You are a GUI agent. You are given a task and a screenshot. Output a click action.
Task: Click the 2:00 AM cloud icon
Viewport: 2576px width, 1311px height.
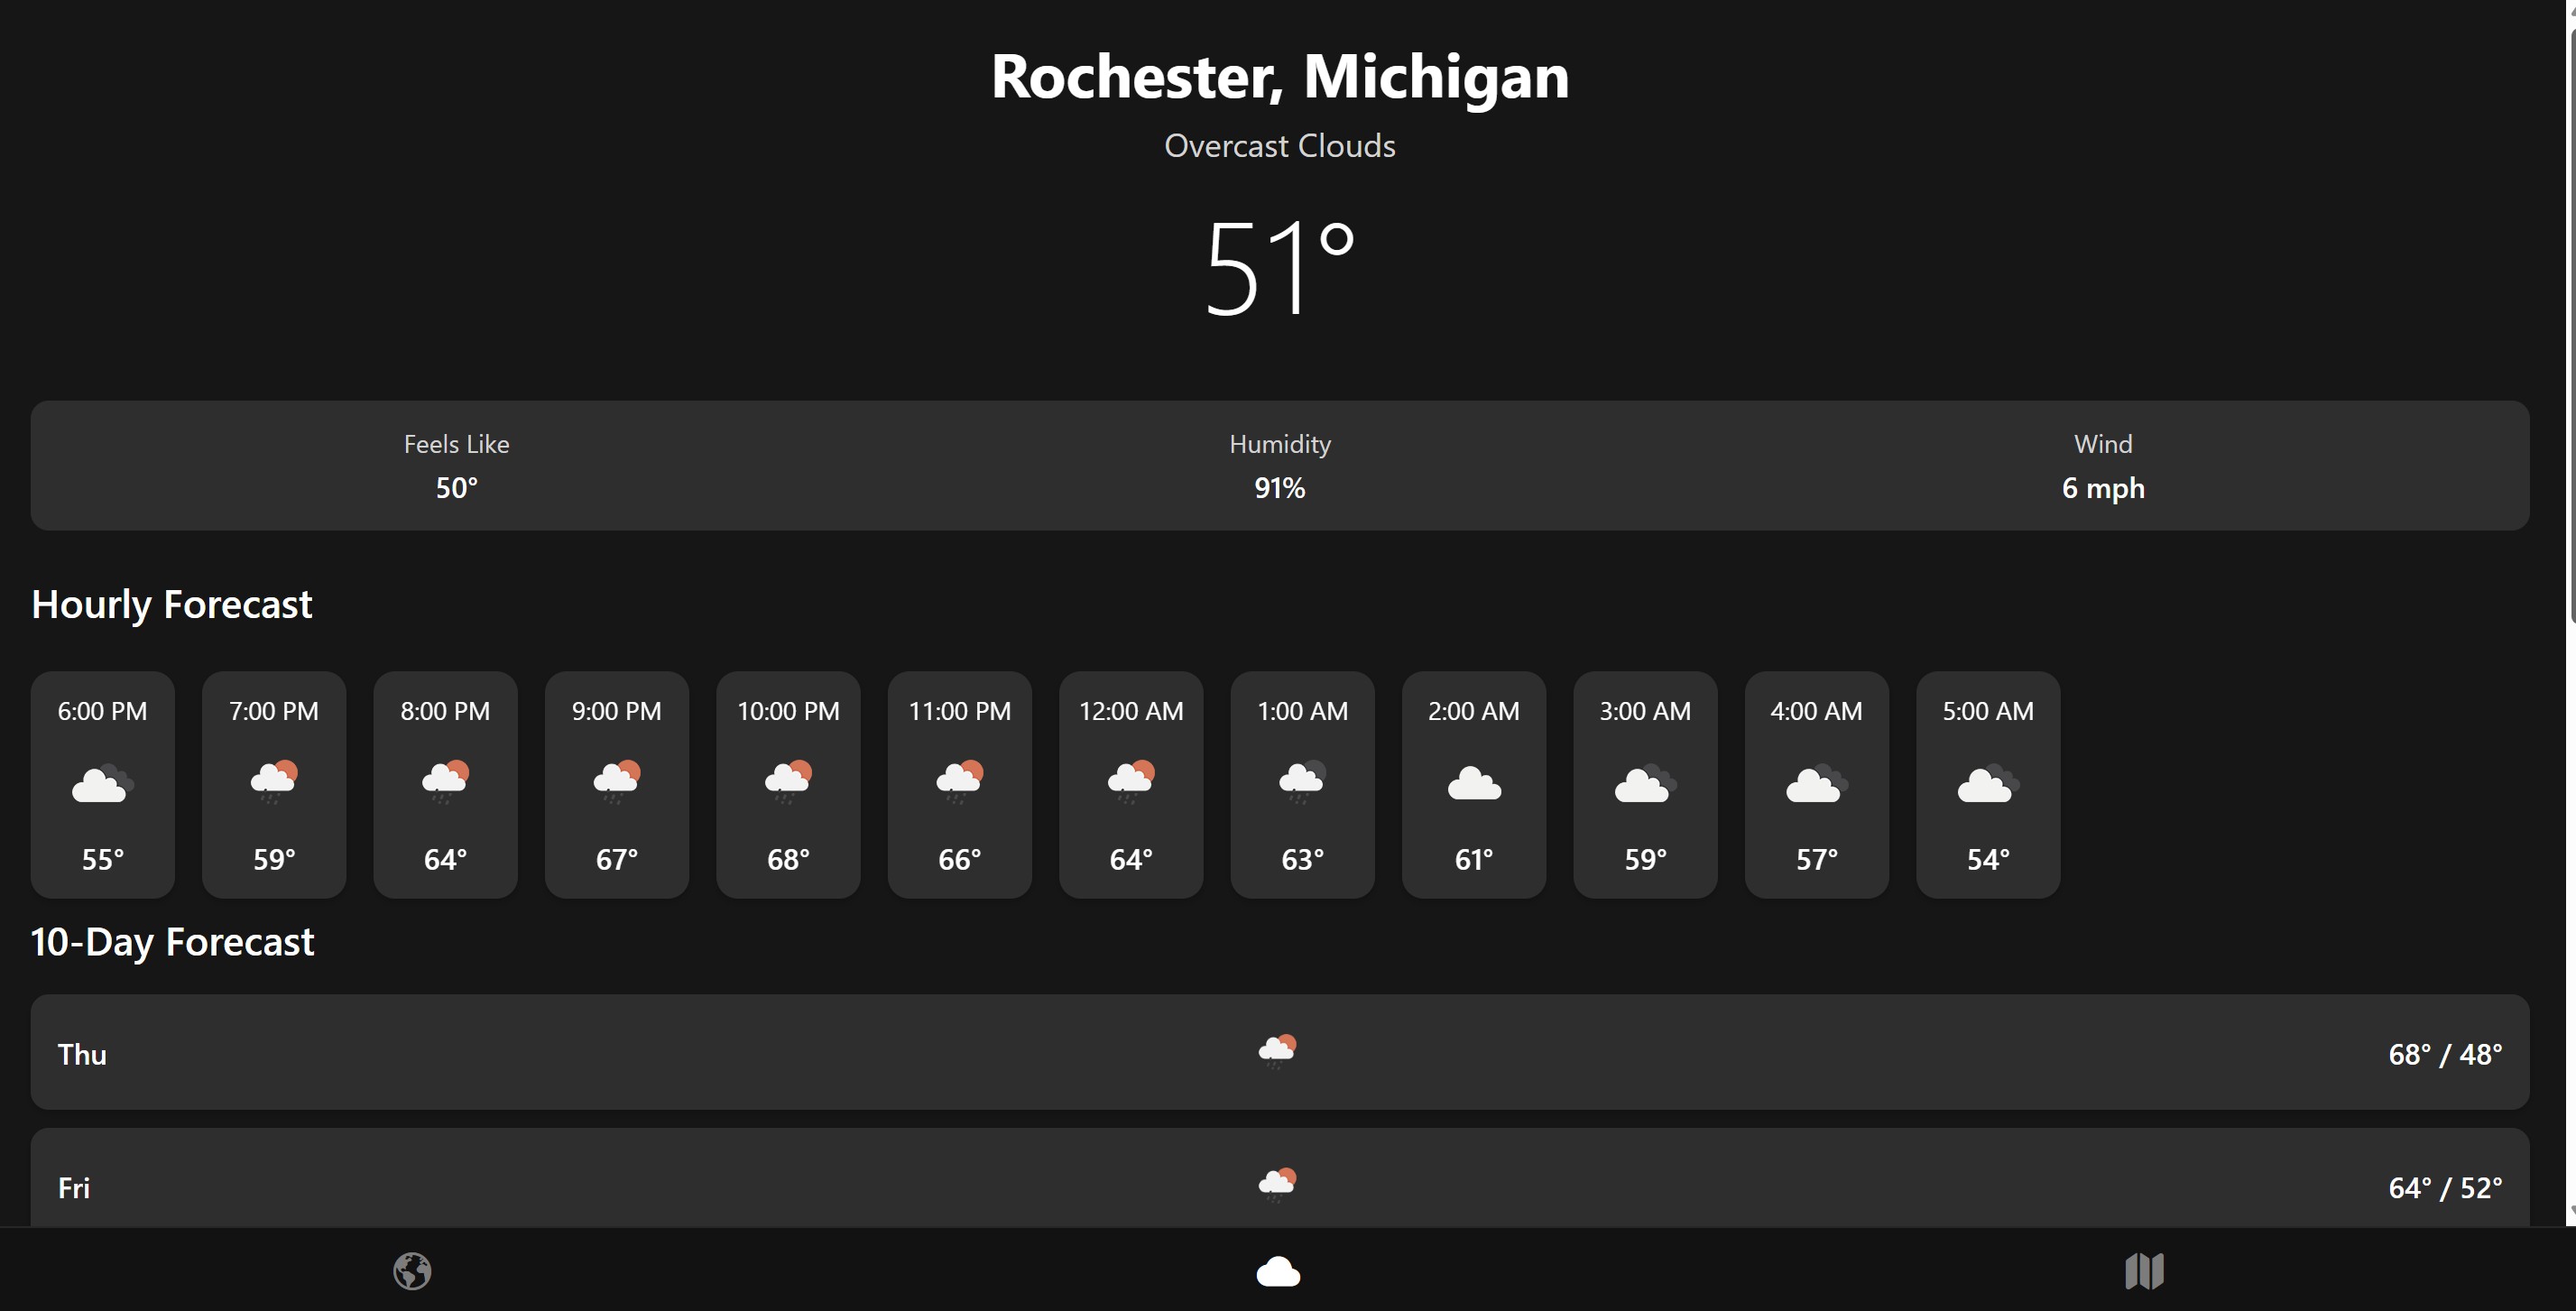click(x=1474, y=783)
